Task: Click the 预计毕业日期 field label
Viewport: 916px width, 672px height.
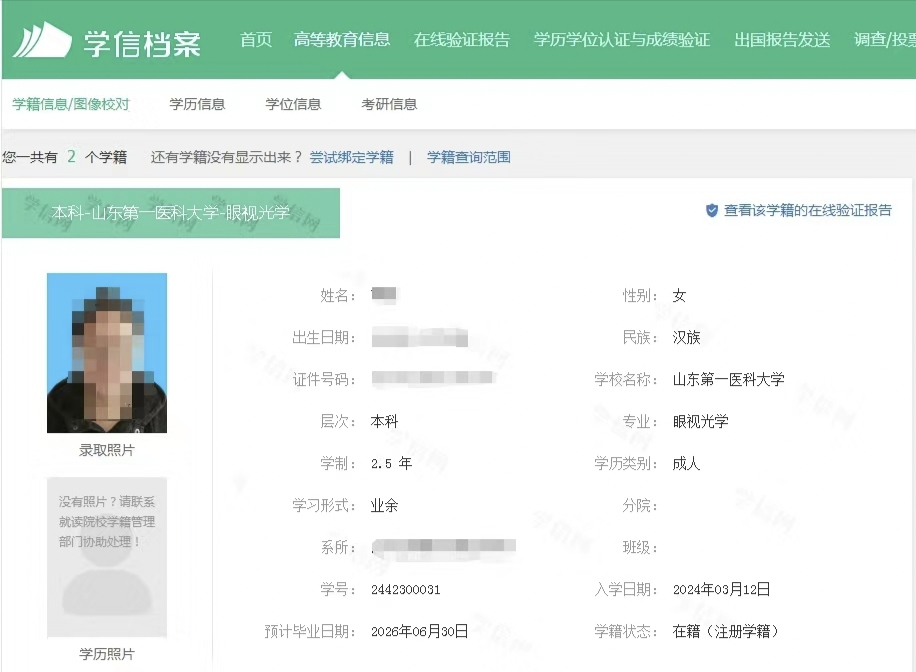Action: point(310,632)
